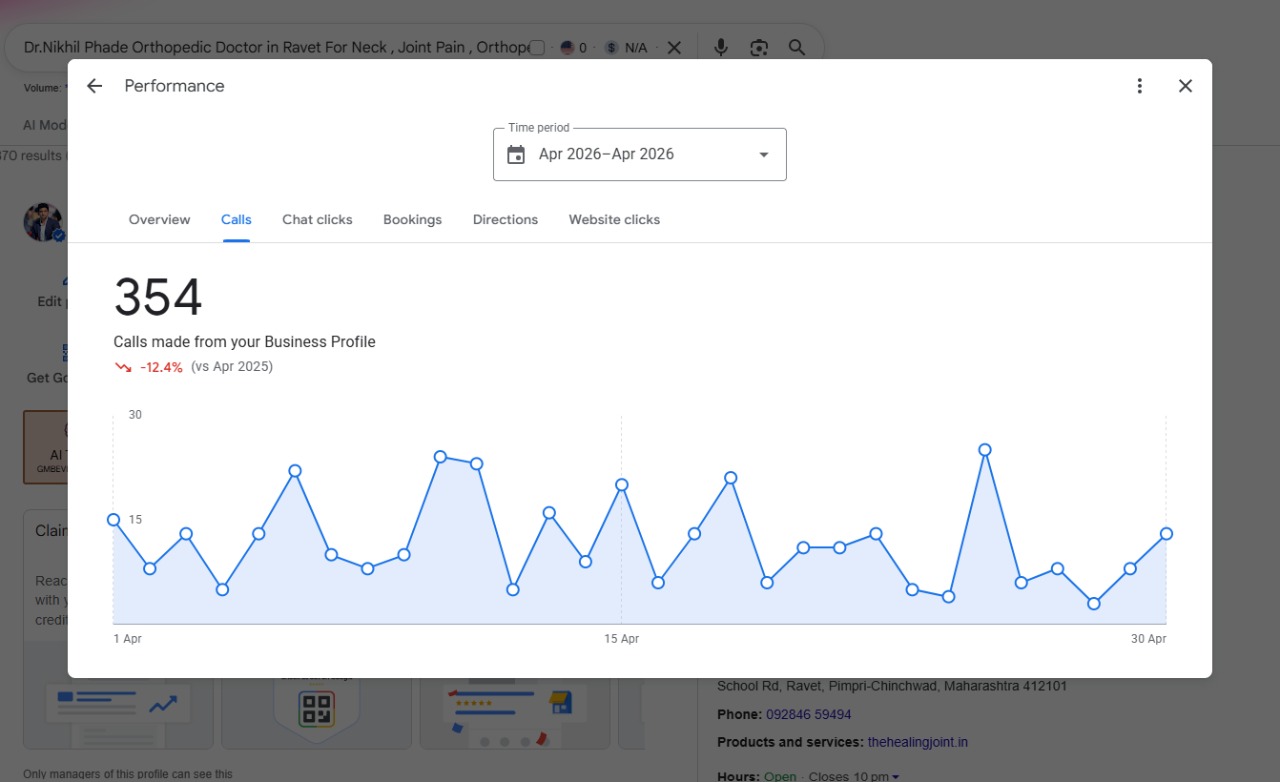Screen dimensions: 1280x782
Task: Tick the checkbox in the search bar
Action: [537, 47]
